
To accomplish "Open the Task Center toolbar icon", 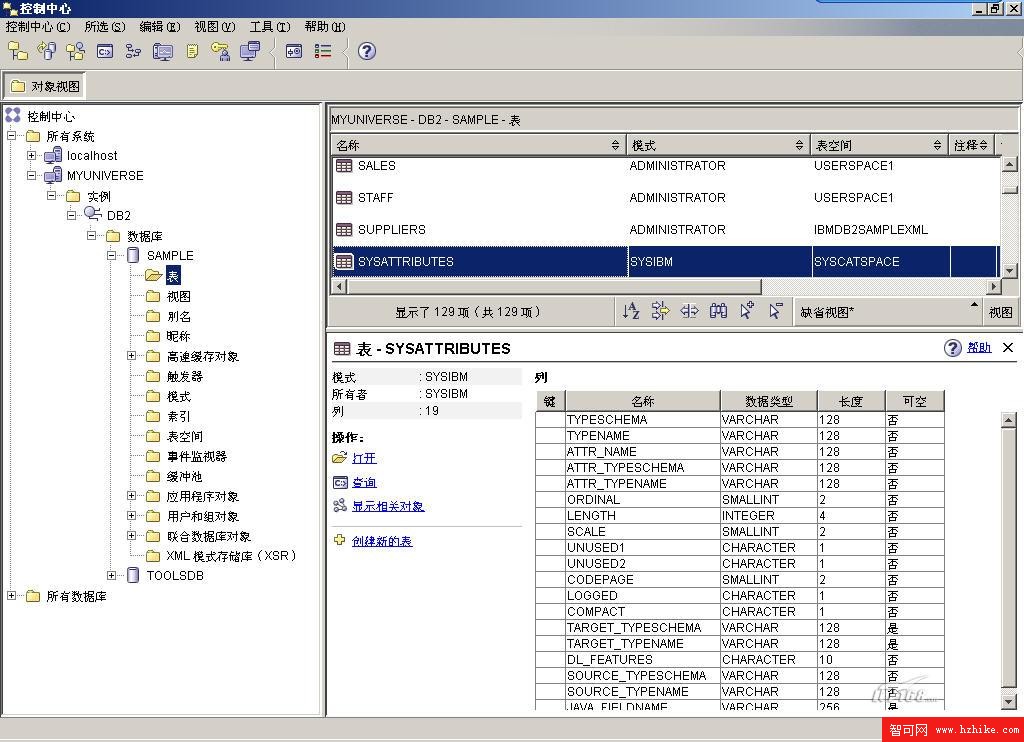I will click(133, 51).
